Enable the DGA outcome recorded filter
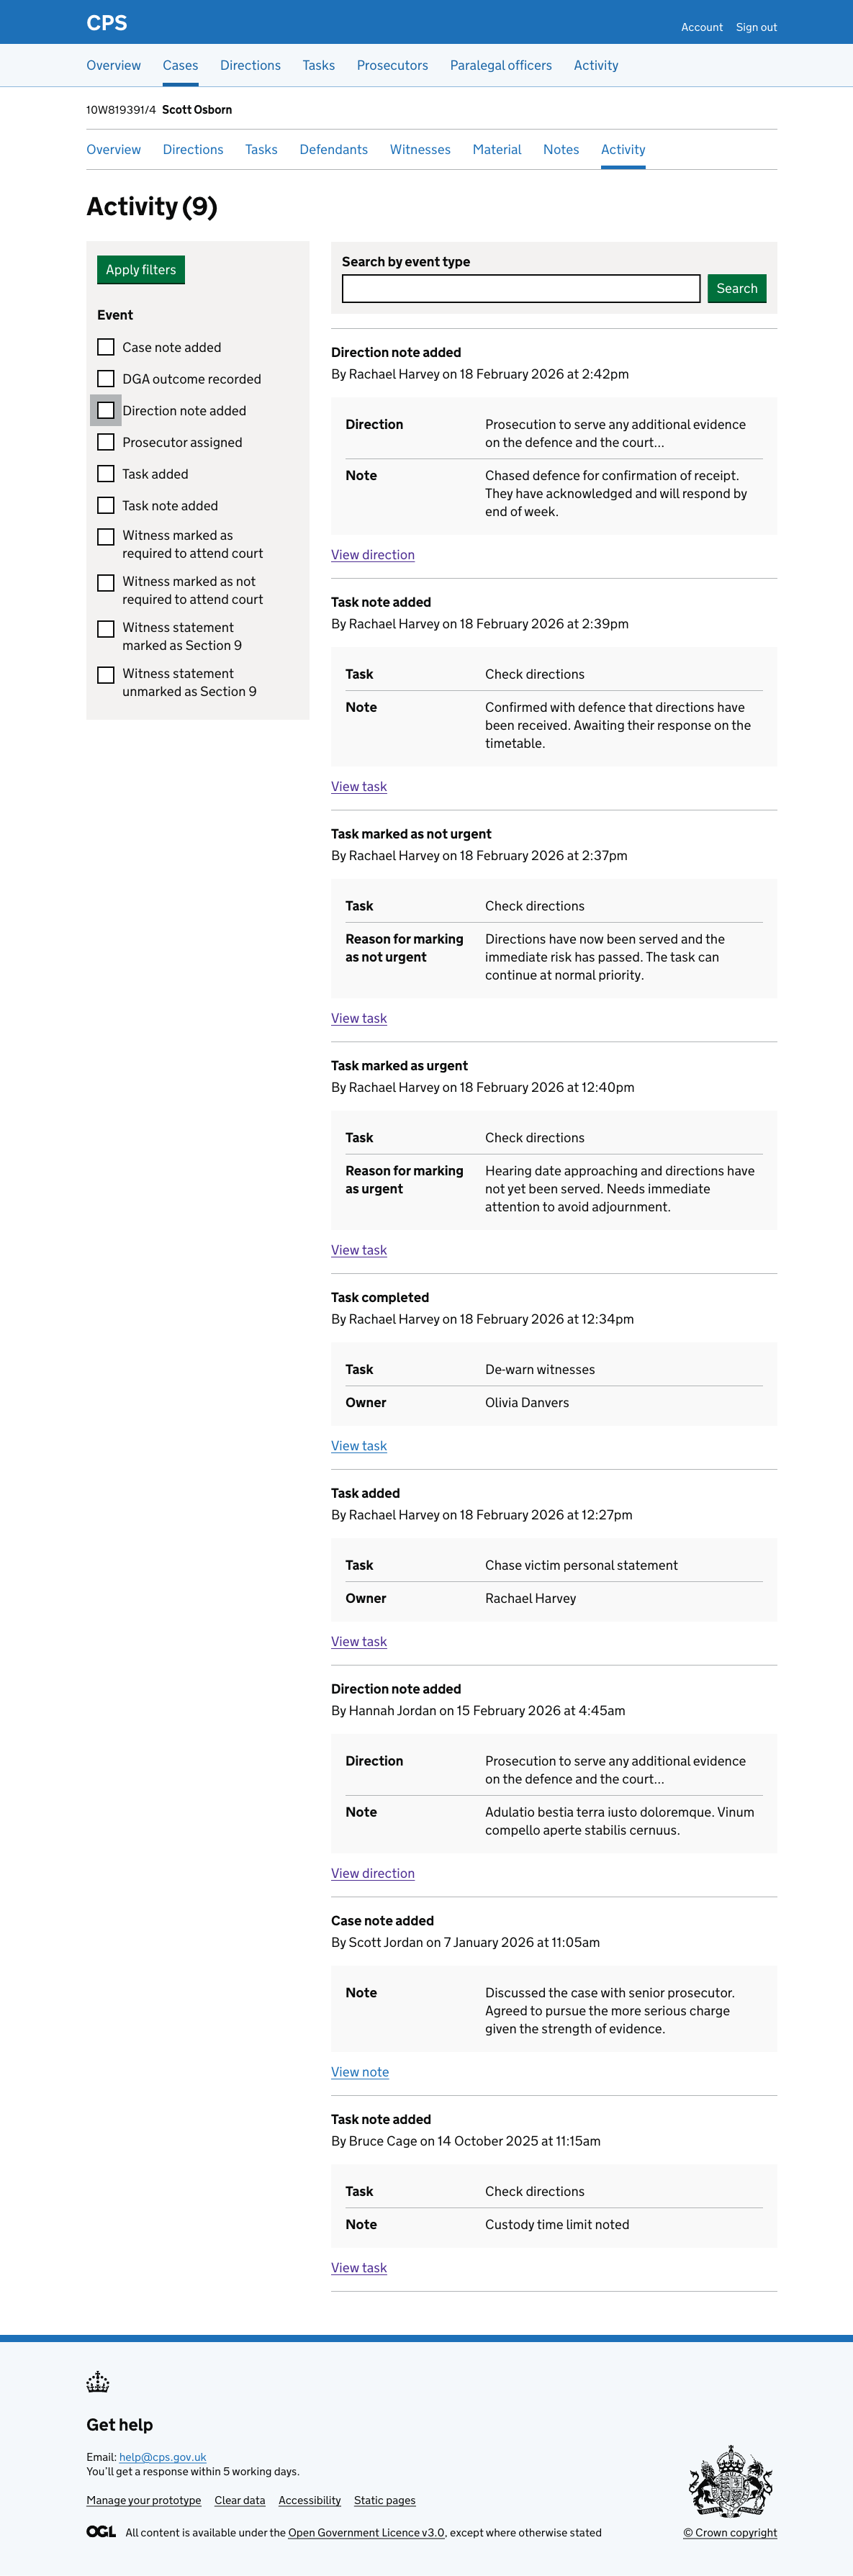 point(106,379)
